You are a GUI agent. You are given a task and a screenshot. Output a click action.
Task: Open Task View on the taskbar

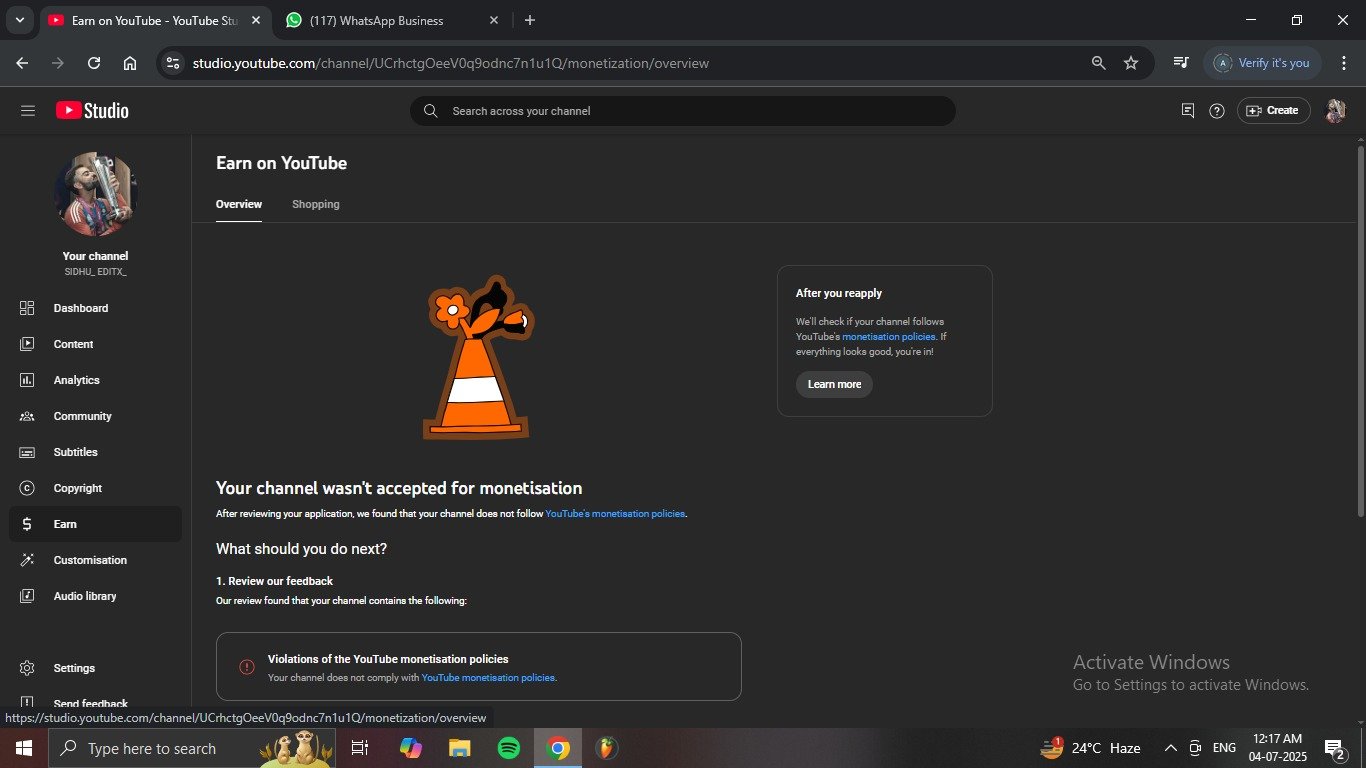tap(360, 748)
